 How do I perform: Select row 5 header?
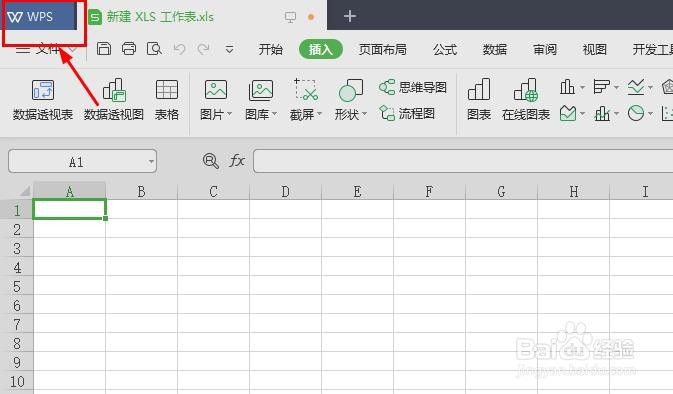click(17, 286)
